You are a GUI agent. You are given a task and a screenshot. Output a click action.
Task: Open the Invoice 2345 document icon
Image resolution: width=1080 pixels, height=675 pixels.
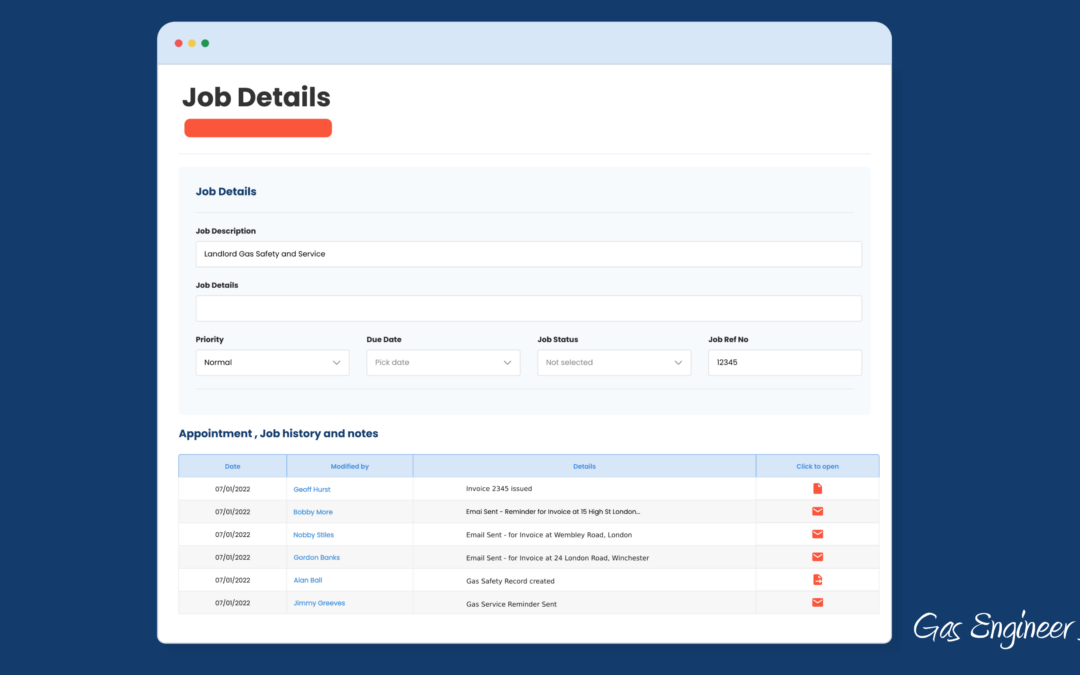click(817, 488)
